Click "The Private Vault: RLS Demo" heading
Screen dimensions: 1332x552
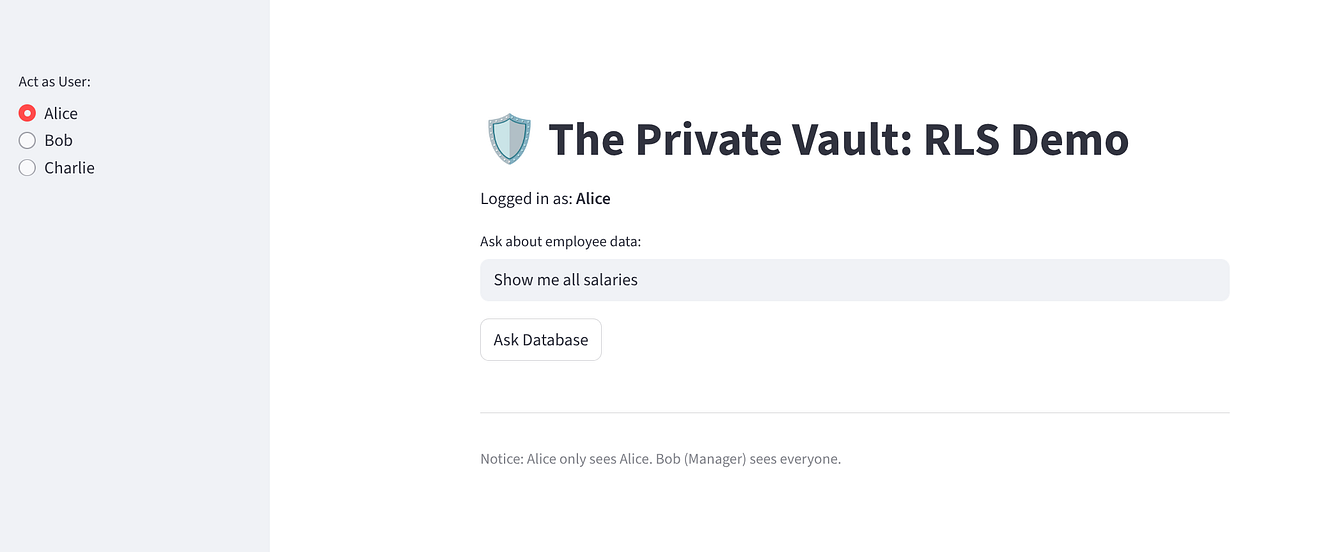(838, 139)
